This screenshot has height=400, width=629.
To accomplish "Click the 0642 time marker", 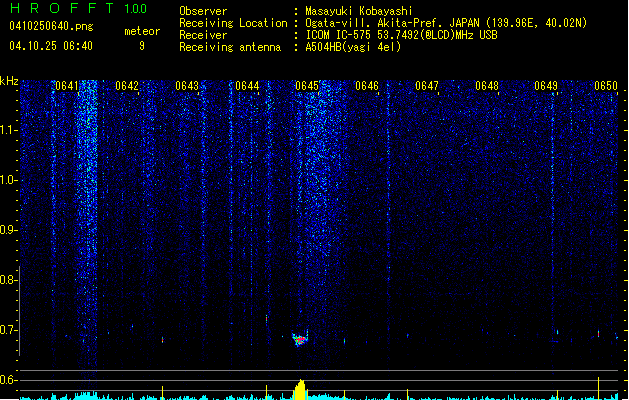I will tap(127, 86).
